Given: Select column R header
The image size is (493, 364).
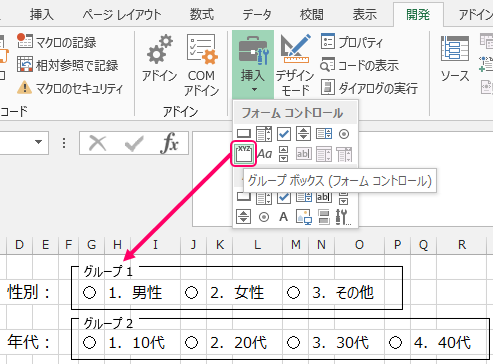Looking at the screenshot, I should click(462, 245).
